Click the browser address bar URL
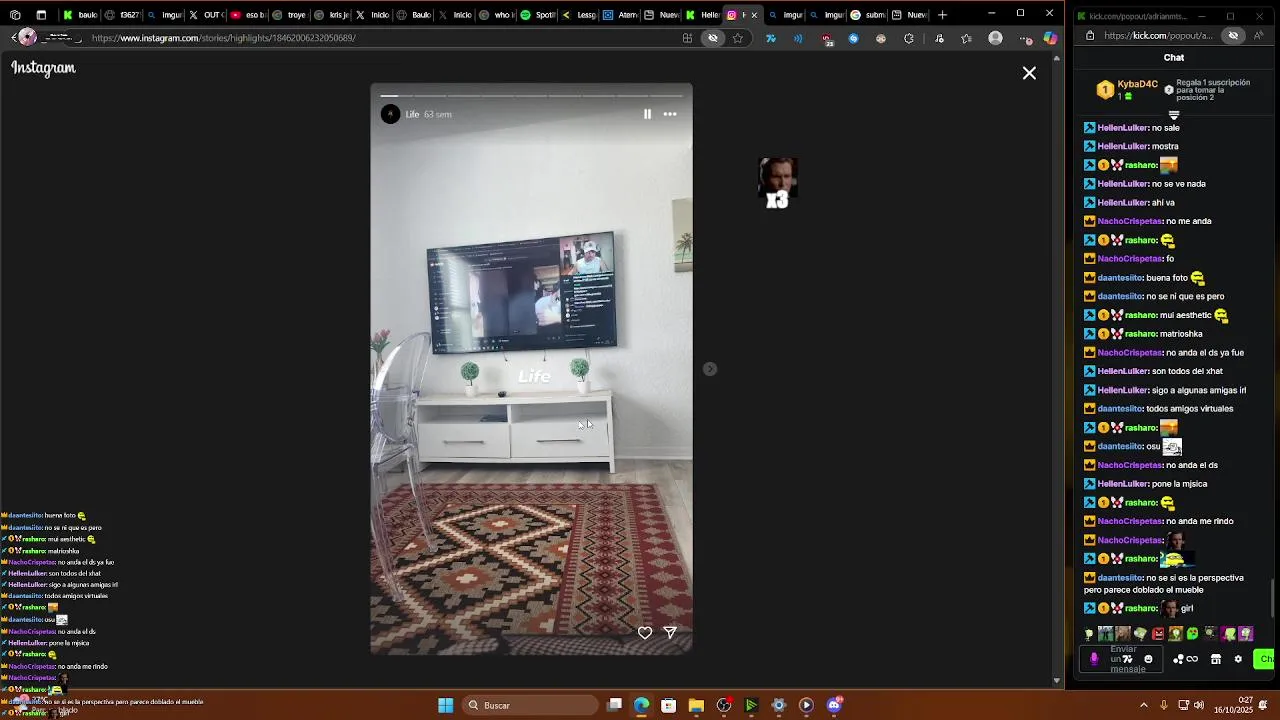 coord(223,38)
